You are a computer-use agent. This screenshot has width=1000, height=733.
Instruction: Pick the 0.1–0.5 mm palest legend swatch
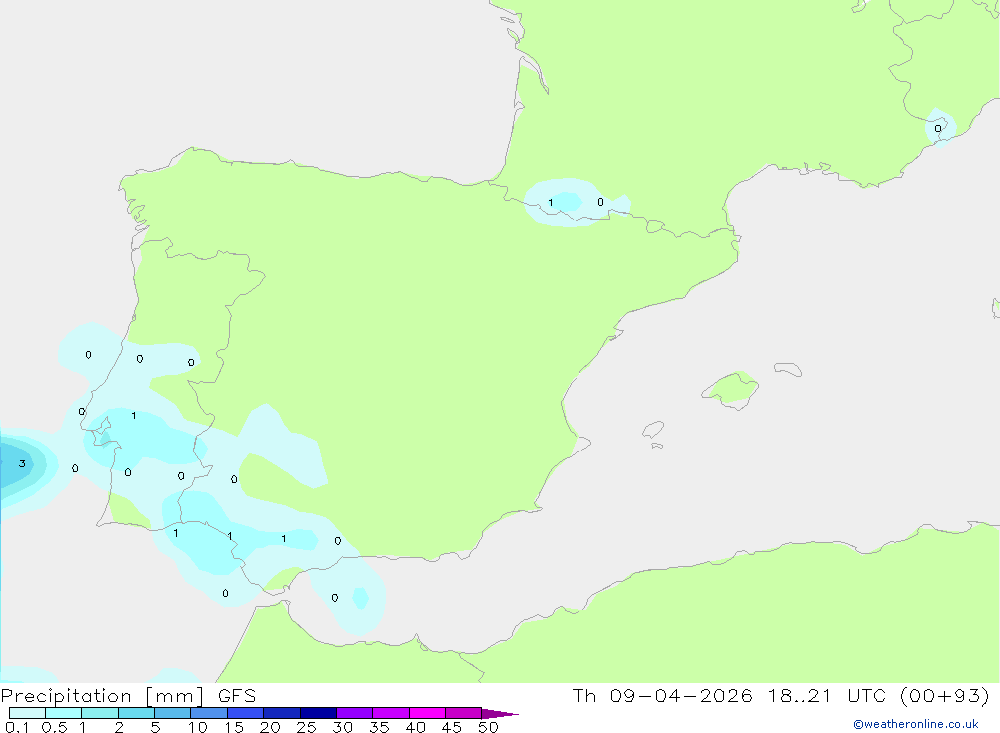(27, 713)
